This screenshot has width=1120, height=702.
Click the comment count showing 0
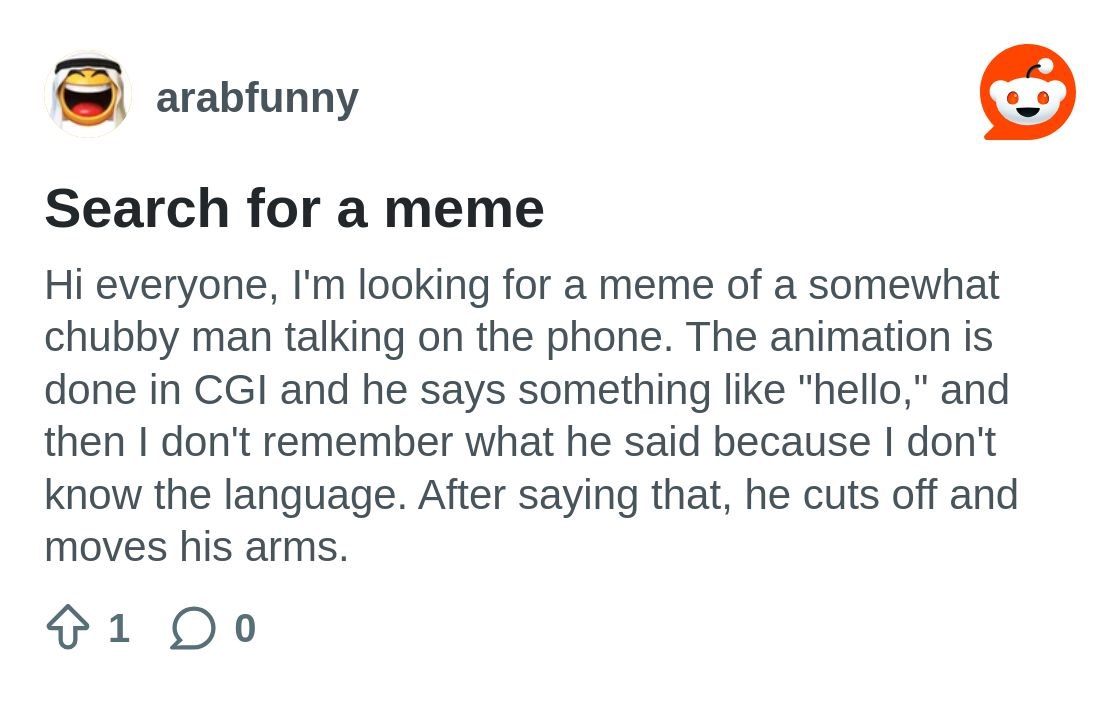[245, 628]
